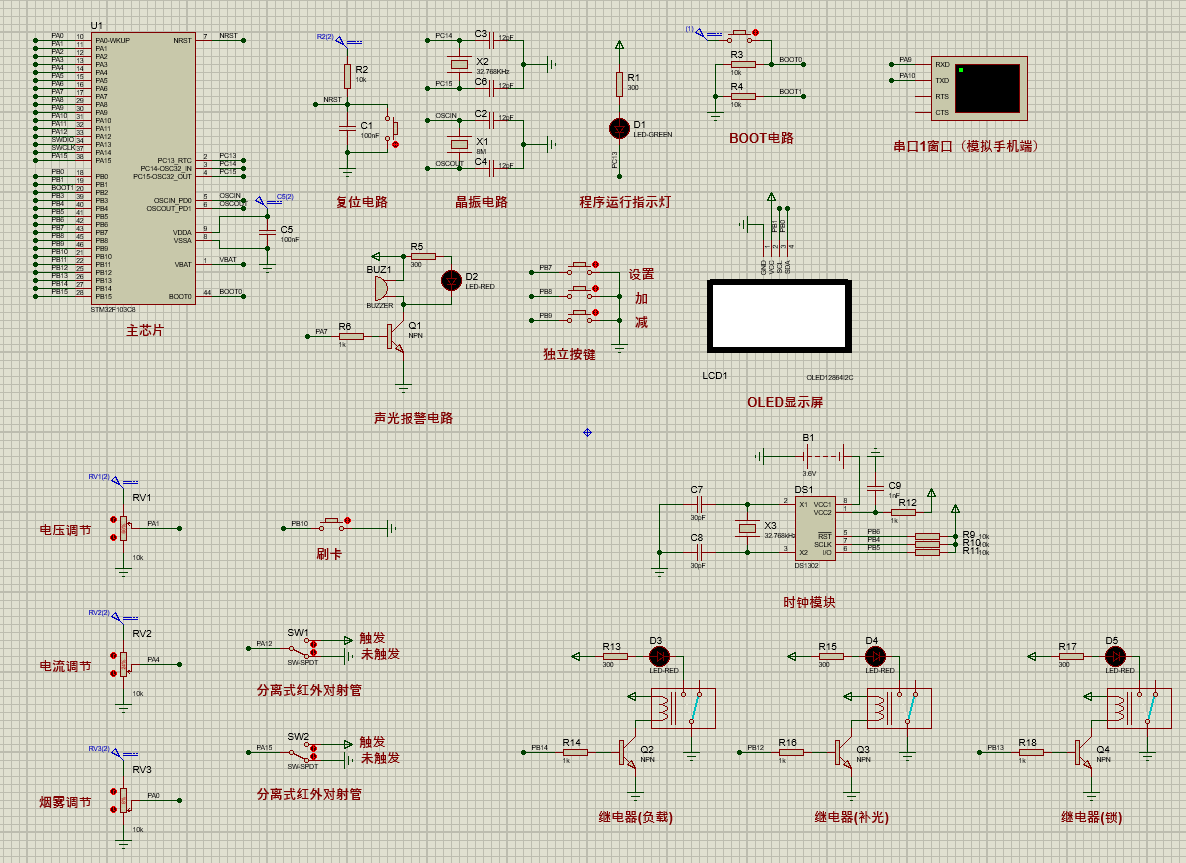This screenshot has height=863, width=1186.
Task: Select the X2 32.768KHz crystal
Action: (459, 64)
